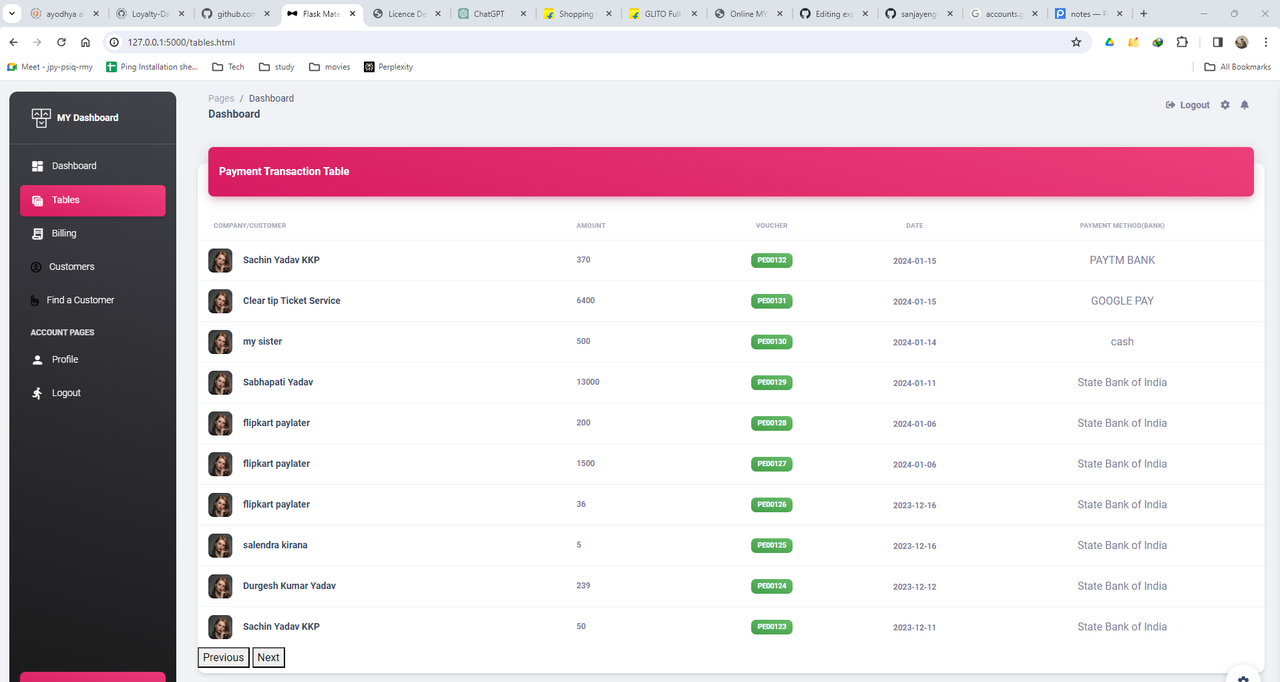Click the avatar beside my sister
Image resolution: width=1280 pixels, height=682 pixels.
click(220, 342)
